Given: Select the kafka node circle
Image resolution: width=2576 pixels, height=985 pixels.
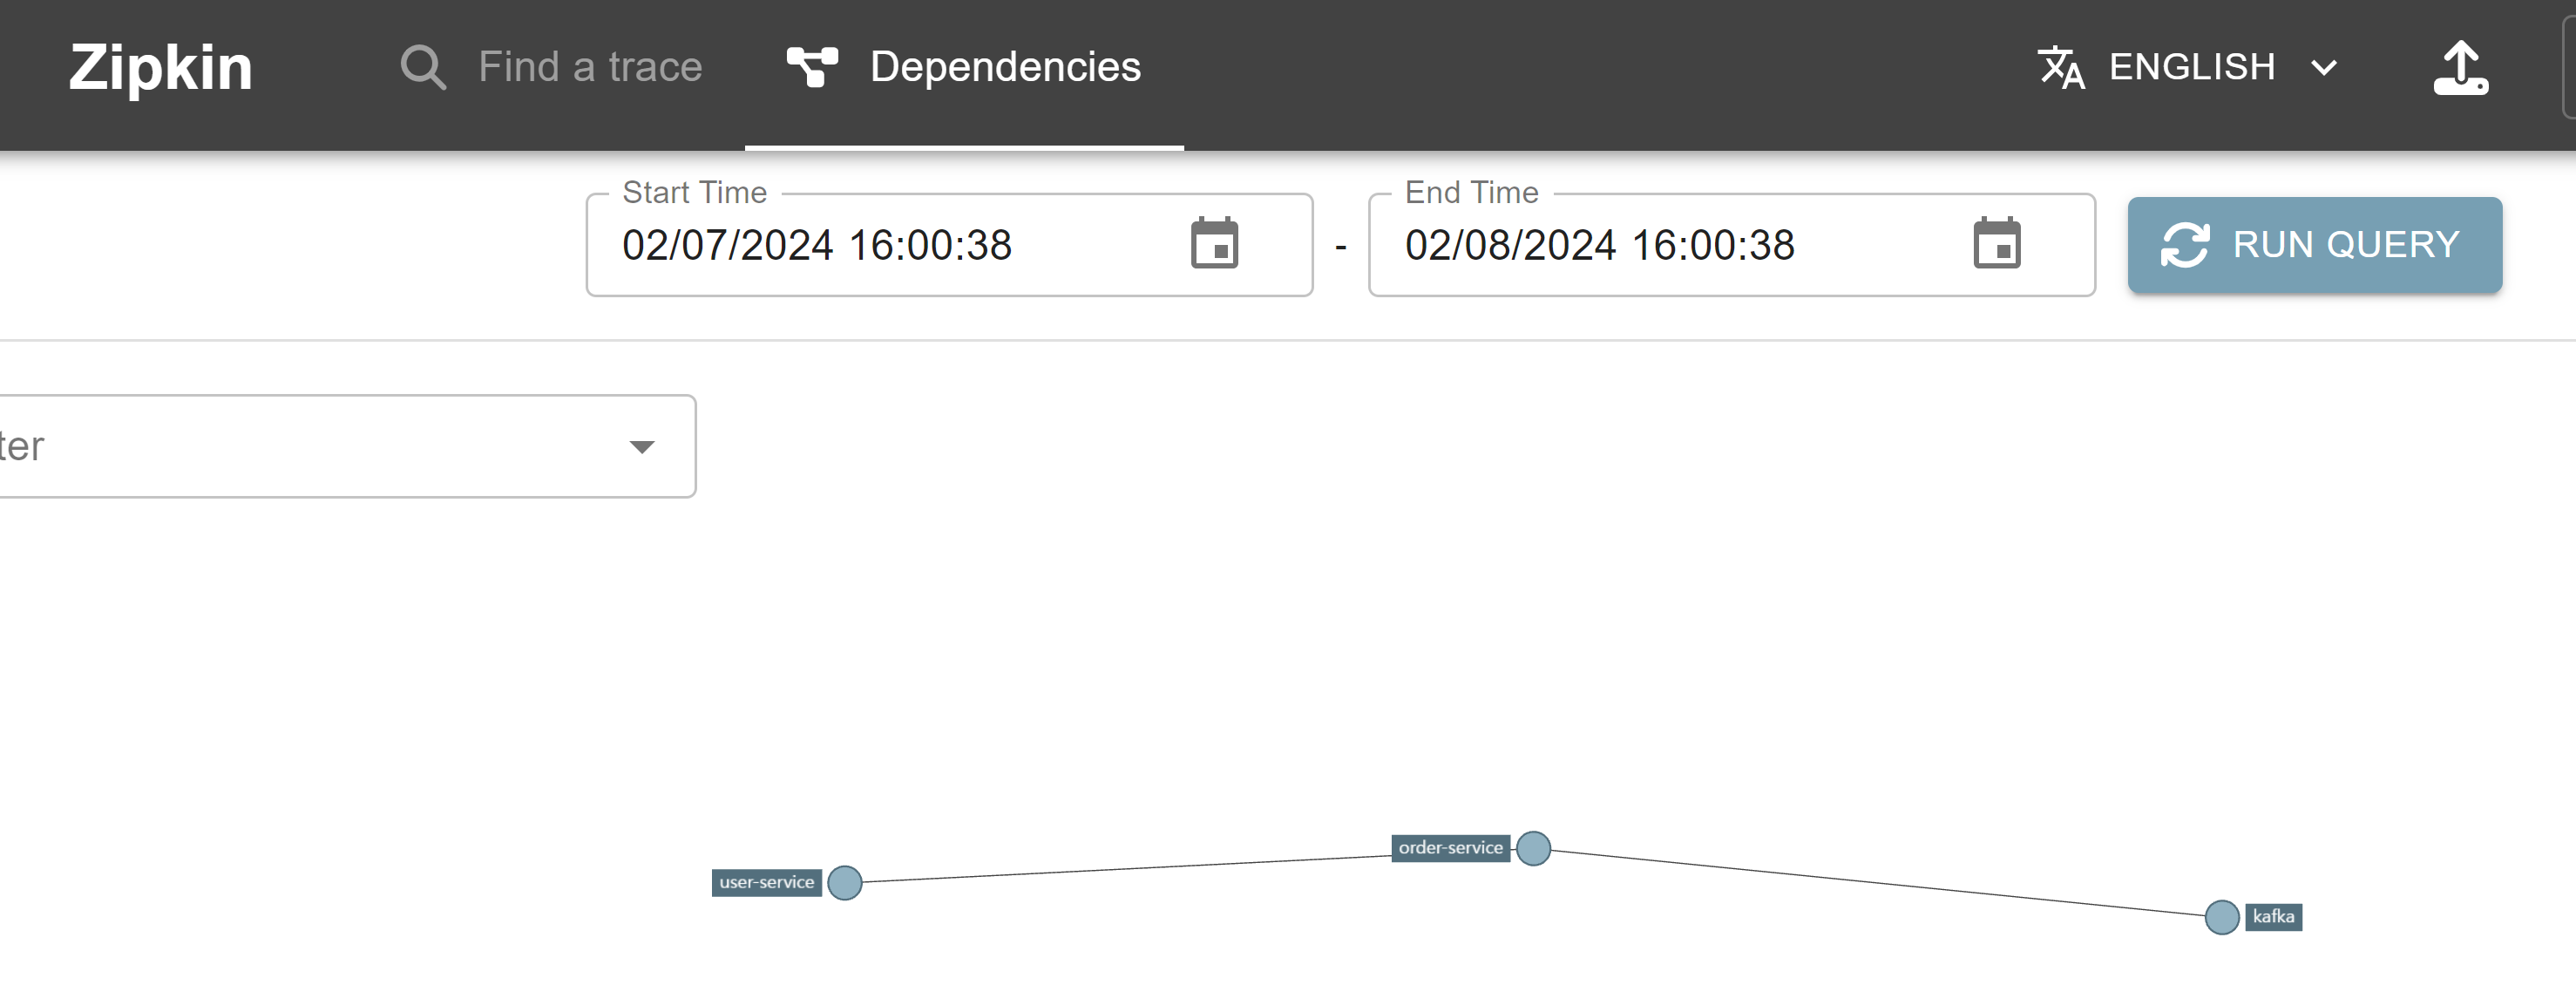Looking at the screenshot, I should (2222, 917).
